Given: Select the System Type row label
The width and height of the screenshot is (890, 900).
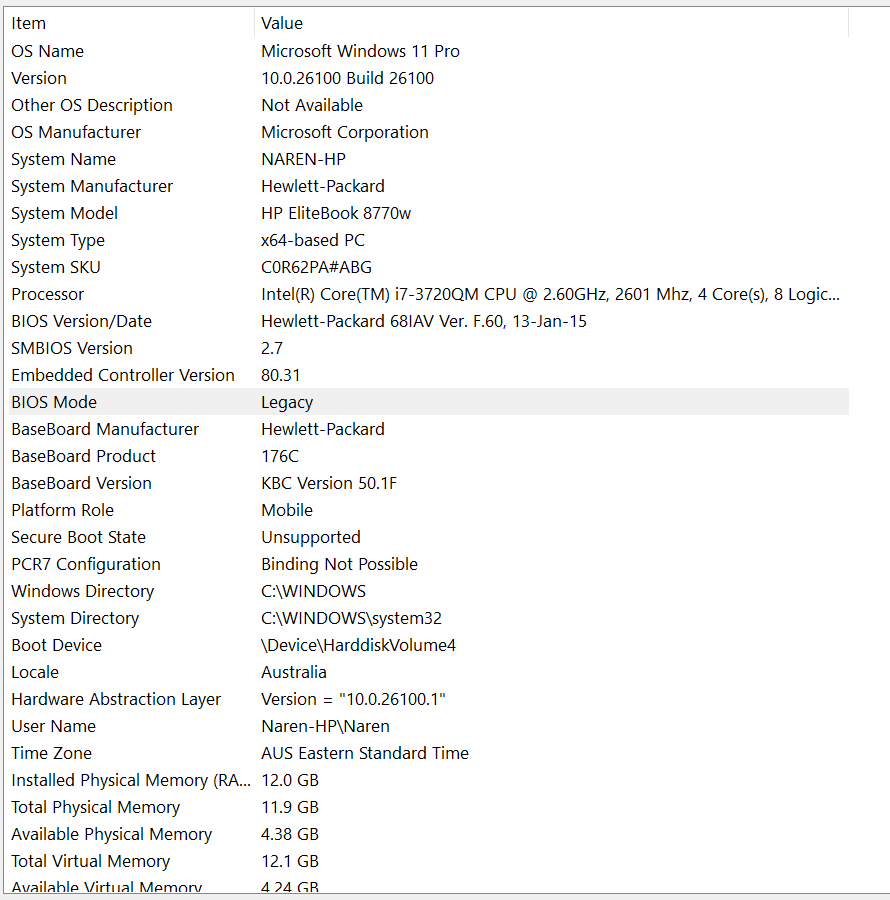Looking at the screenshot, I should 58,240.
